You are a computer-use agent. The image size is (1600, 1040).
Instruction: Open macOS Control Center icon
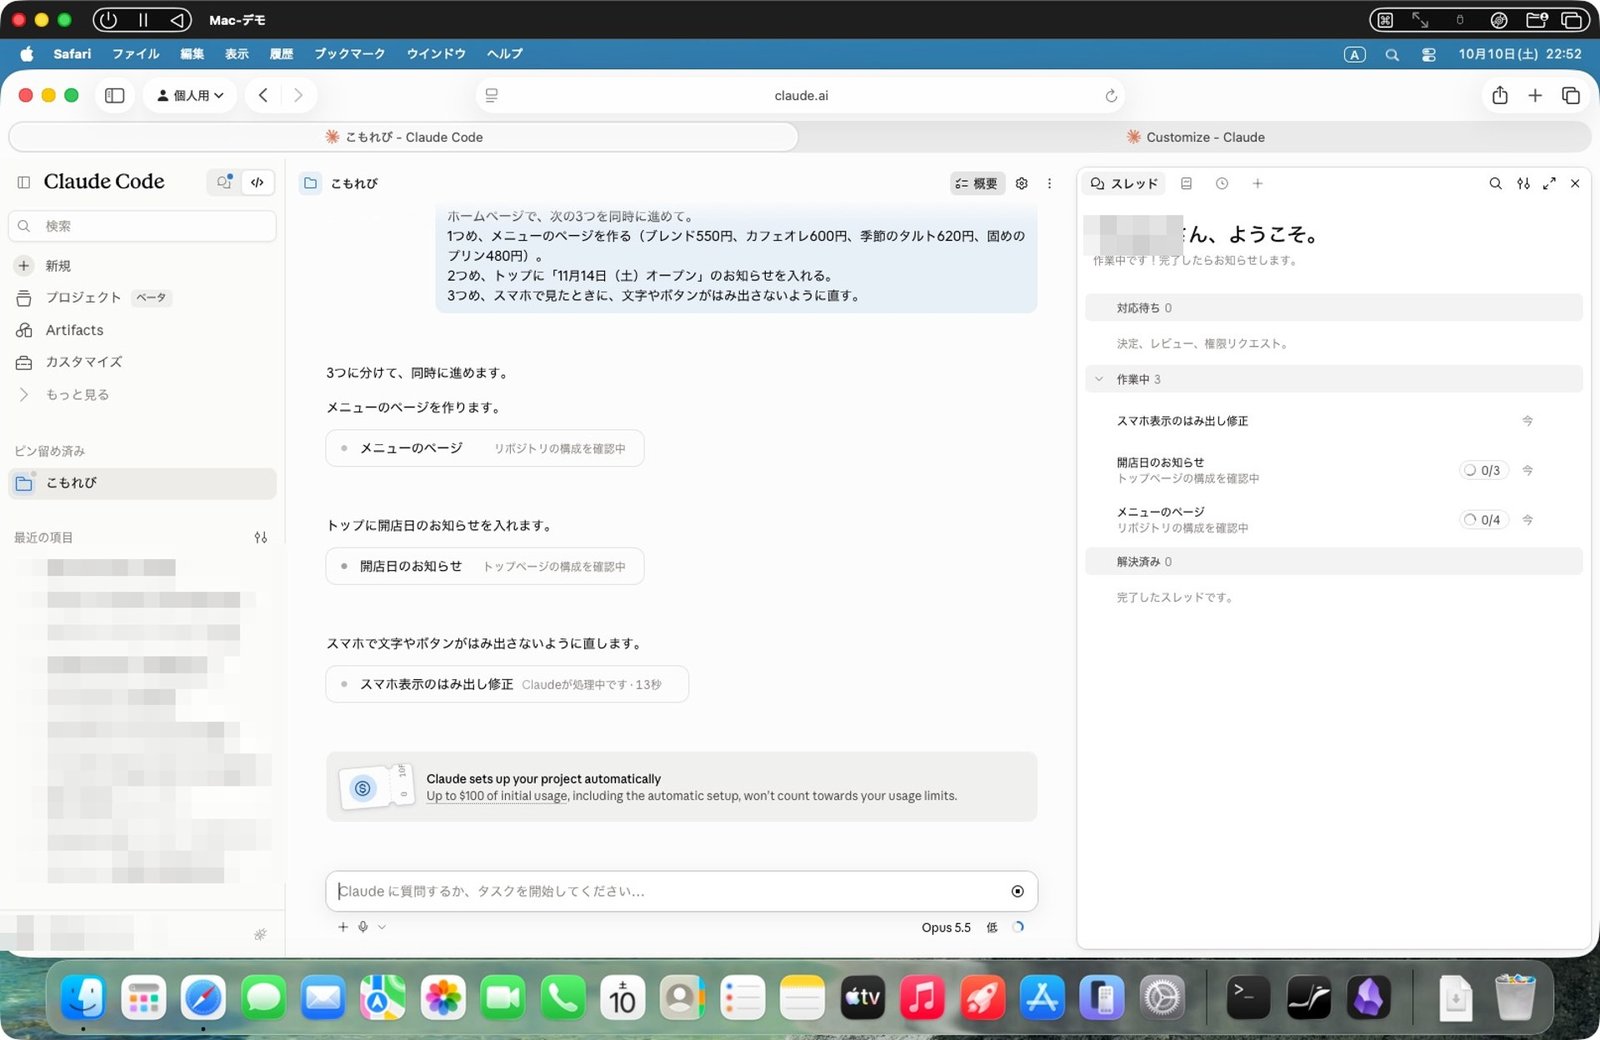1429,55
